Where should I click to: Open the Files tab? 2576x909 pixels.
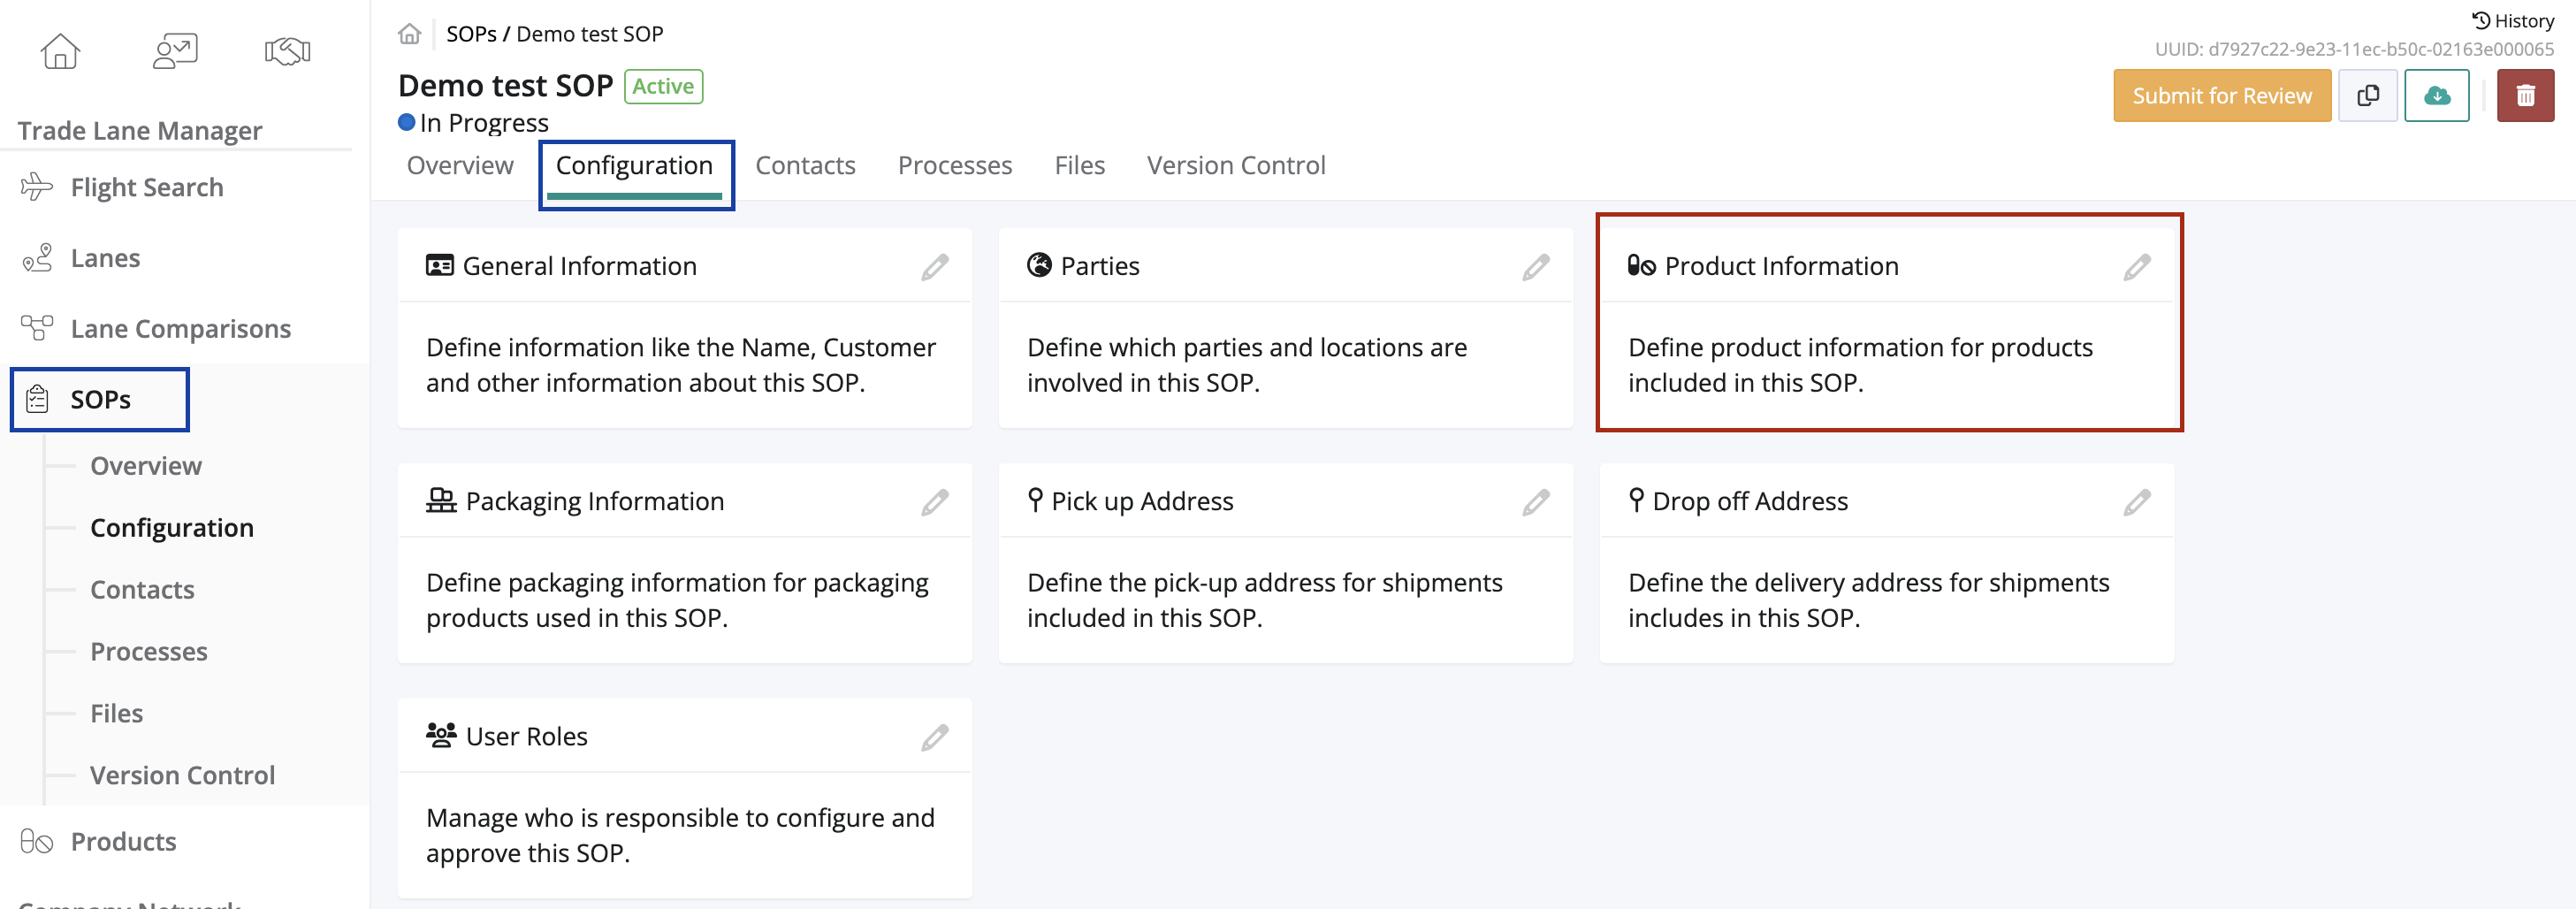1079,165
